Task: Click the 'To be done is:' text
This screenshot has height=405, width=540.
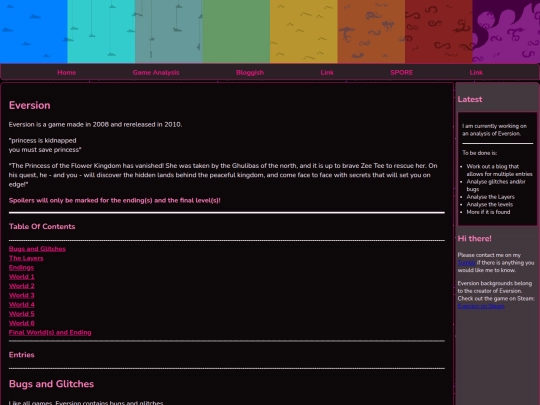Action: coord(479,153)
